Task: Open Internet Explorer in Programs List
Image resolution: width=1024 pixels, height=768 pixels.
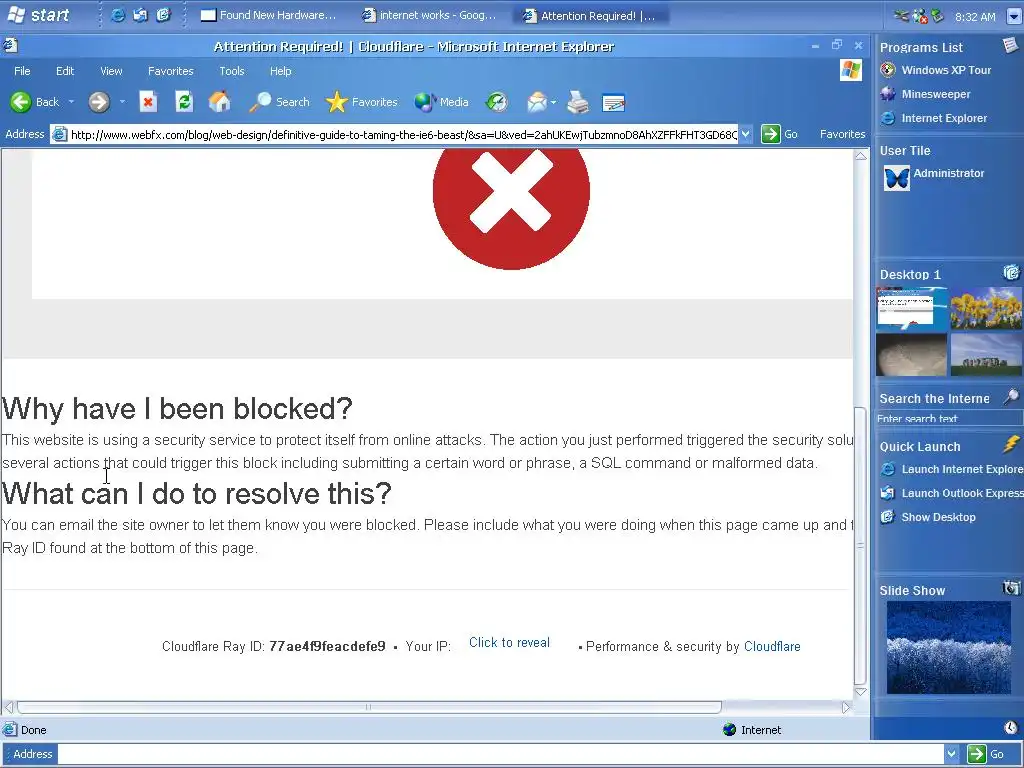Action: tap(934, 118)
